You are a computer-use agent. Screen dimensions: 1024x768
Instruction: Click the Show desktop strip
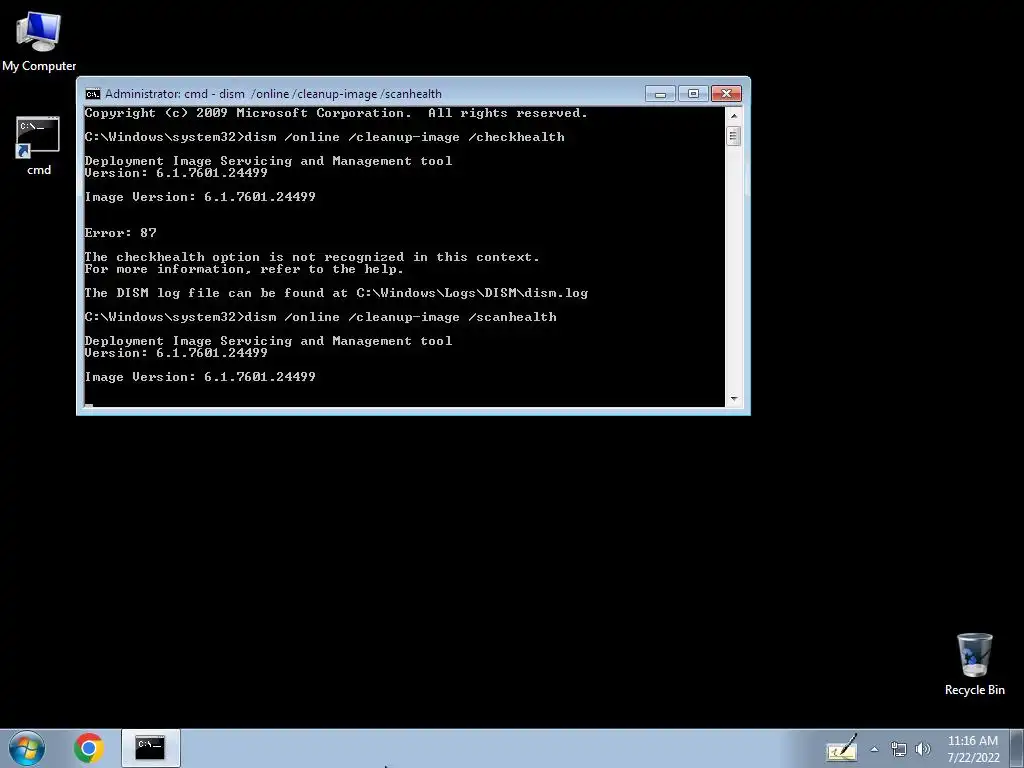(1017, 749)
